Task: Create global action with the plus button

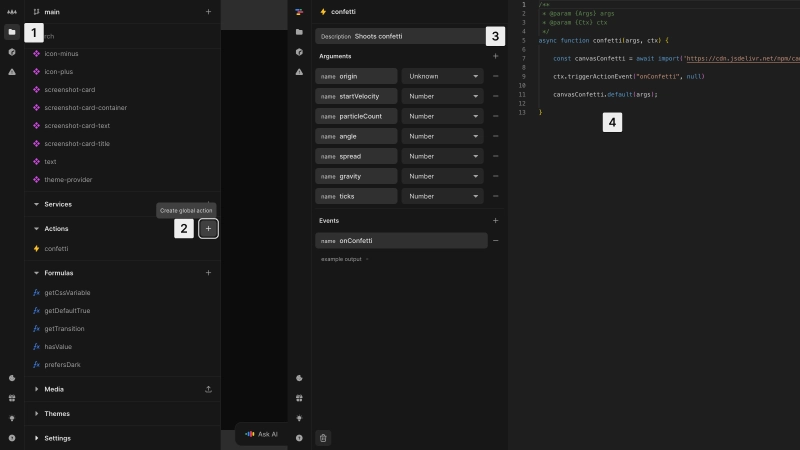Action: pyautogui.click(x=208, y=229)
